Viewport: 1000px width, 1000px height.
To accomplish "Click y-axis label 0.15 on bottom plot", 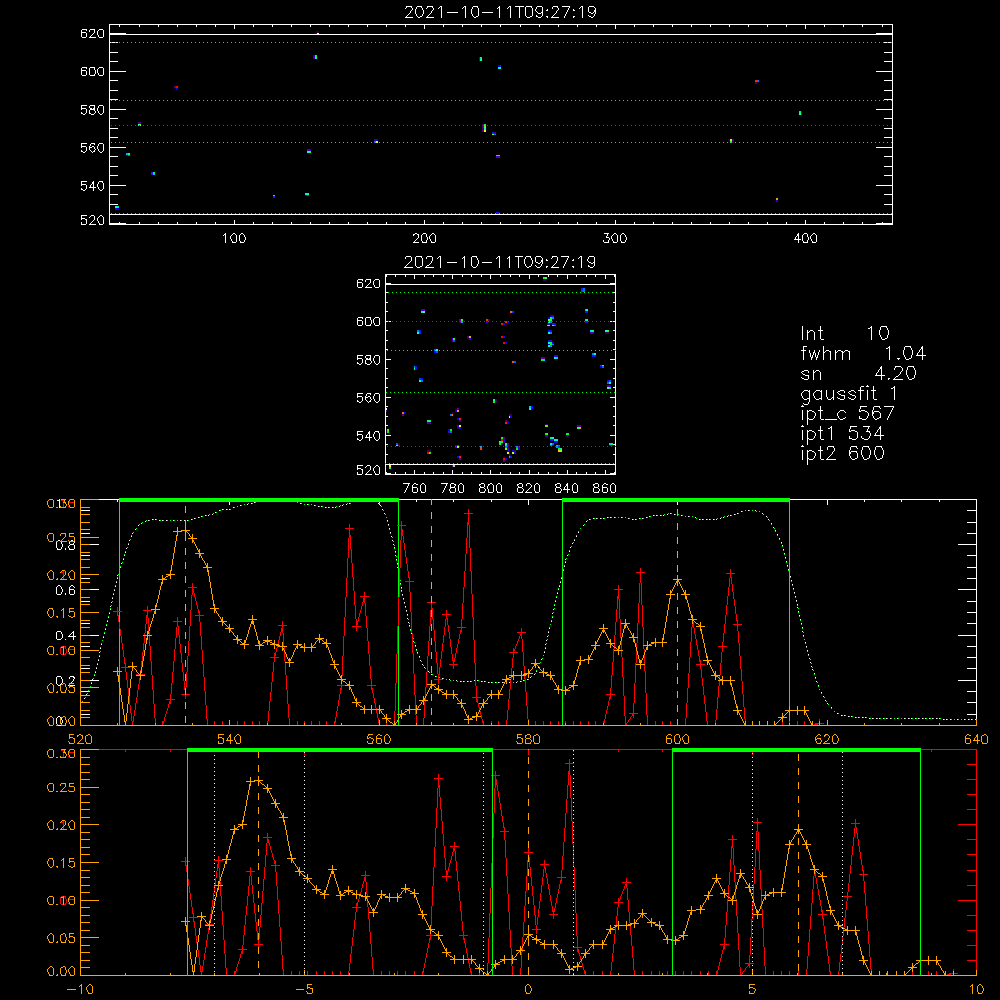I will (x=61, y=863).
